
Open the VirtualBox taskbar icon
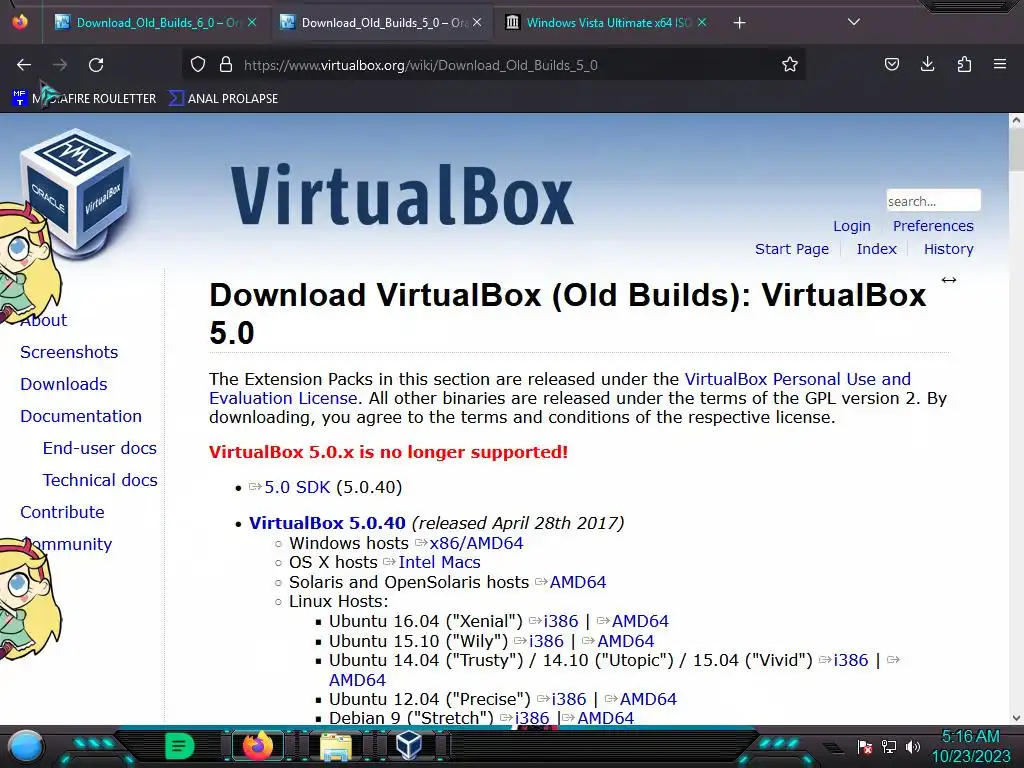click(x=409, y=745)
